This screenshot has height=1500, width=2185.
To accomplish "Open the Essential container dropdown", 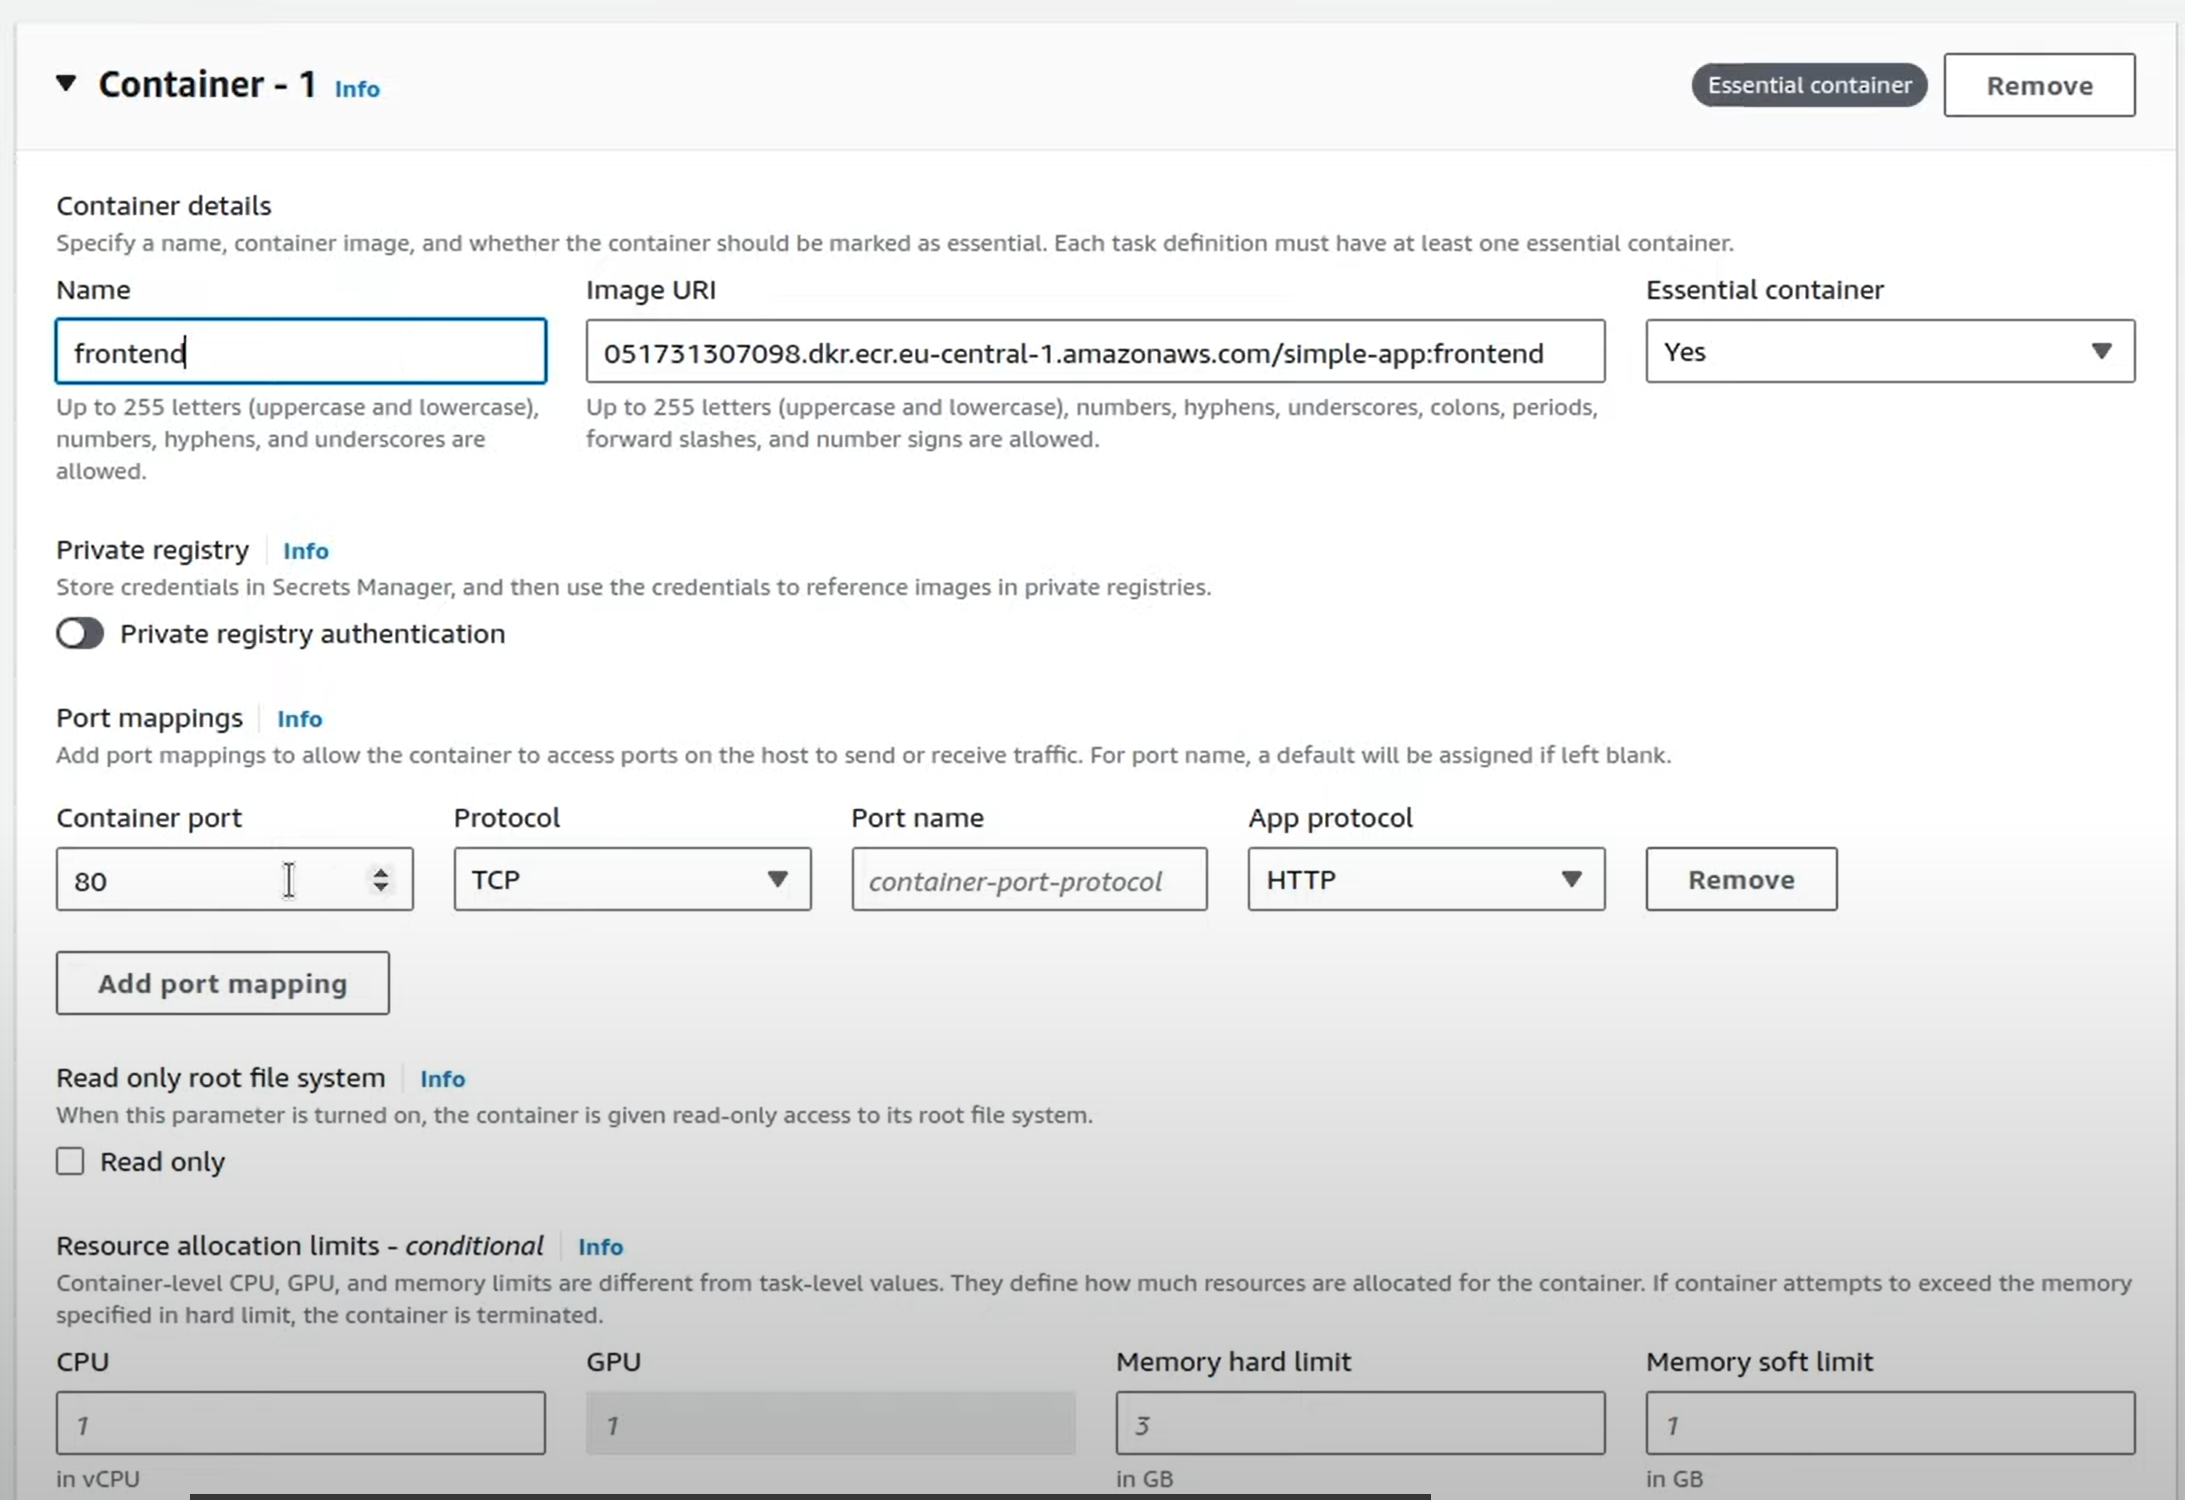I will tap(1889, 352).
